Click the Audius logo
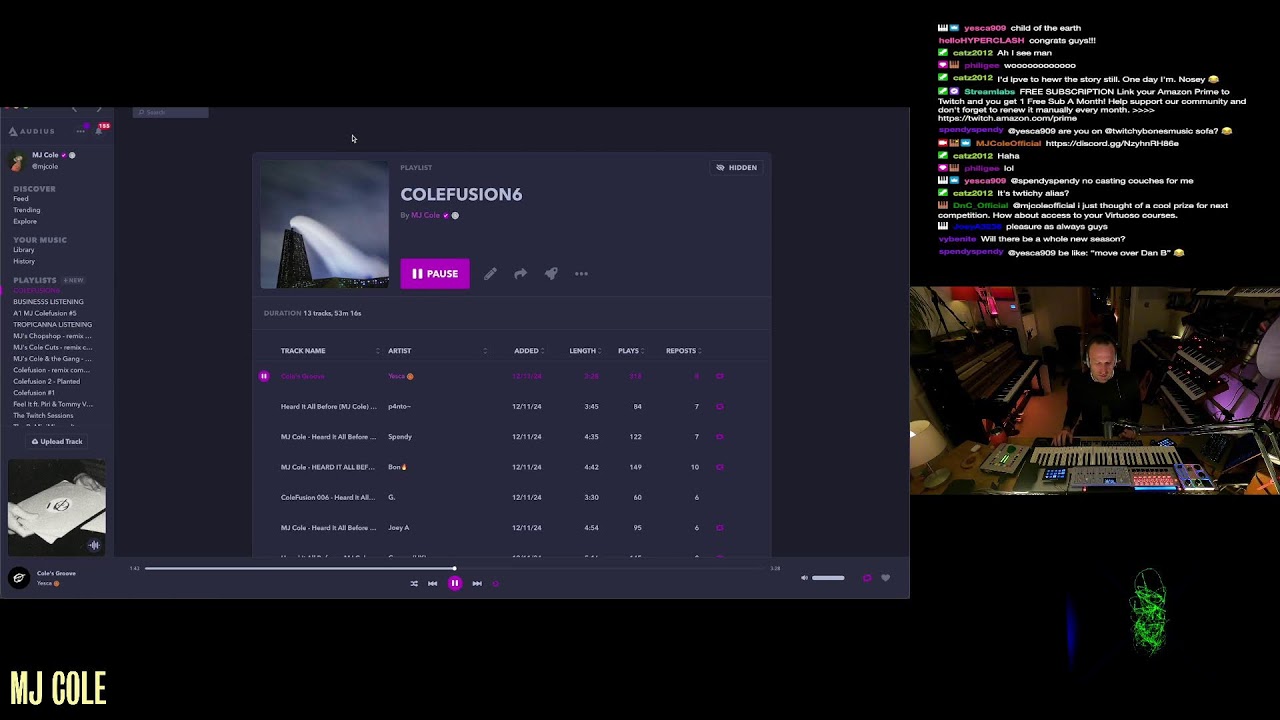 pos(32,131)
